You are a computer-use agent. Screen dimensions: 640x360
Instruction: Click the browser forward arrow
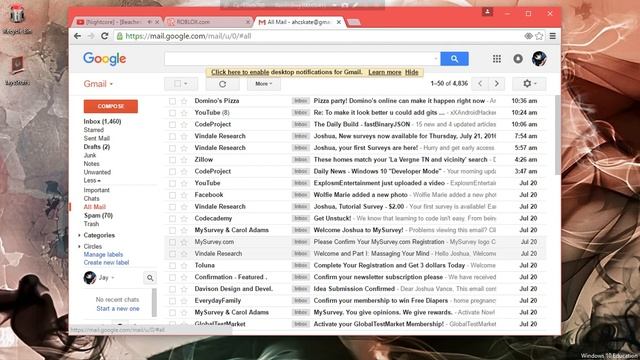pyautogui.click(x=91, y=36)
